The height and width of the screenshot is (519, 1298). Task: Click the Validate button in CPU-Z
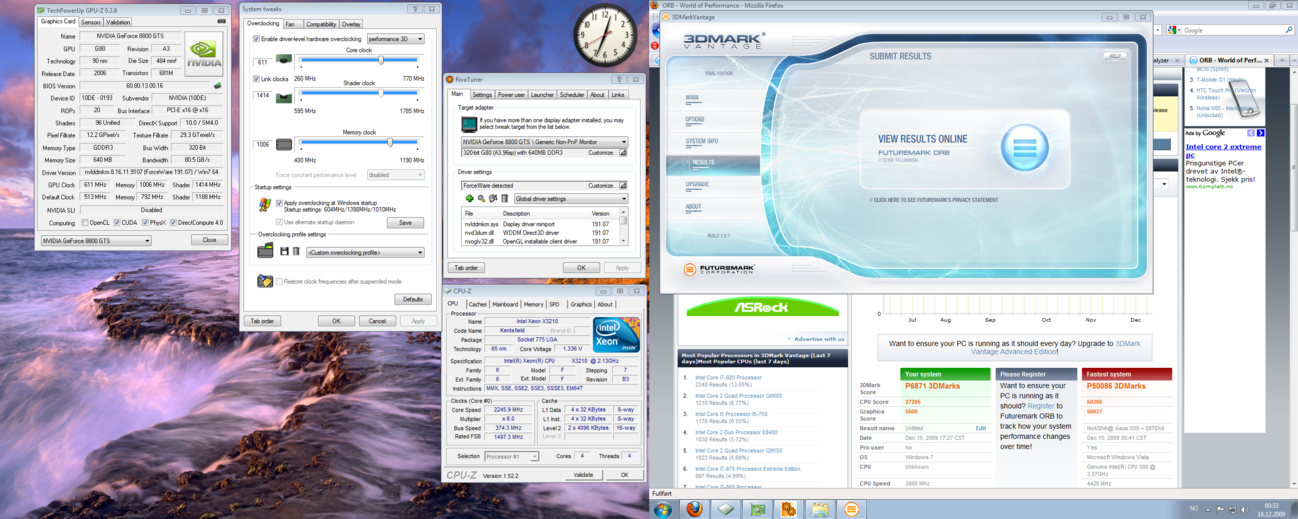(583, 475)
